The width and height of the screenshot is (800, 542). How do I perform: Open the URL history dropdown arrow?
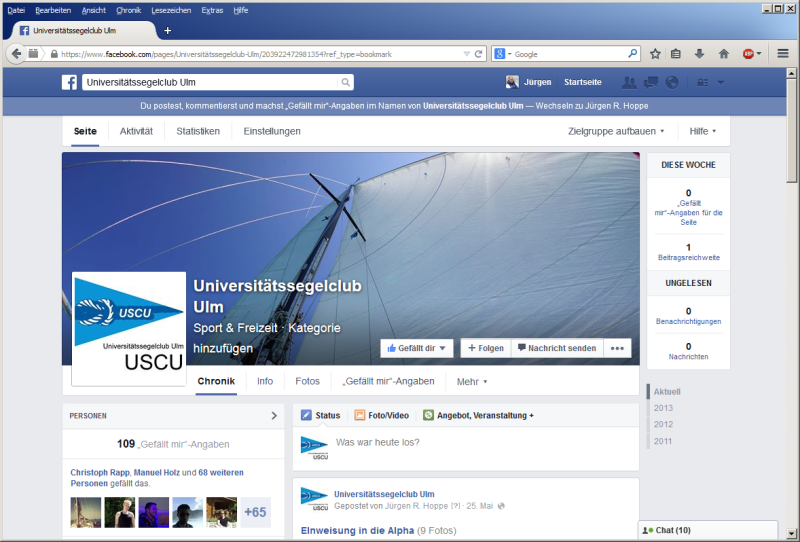pyautogui.click(x=466, y=54)
